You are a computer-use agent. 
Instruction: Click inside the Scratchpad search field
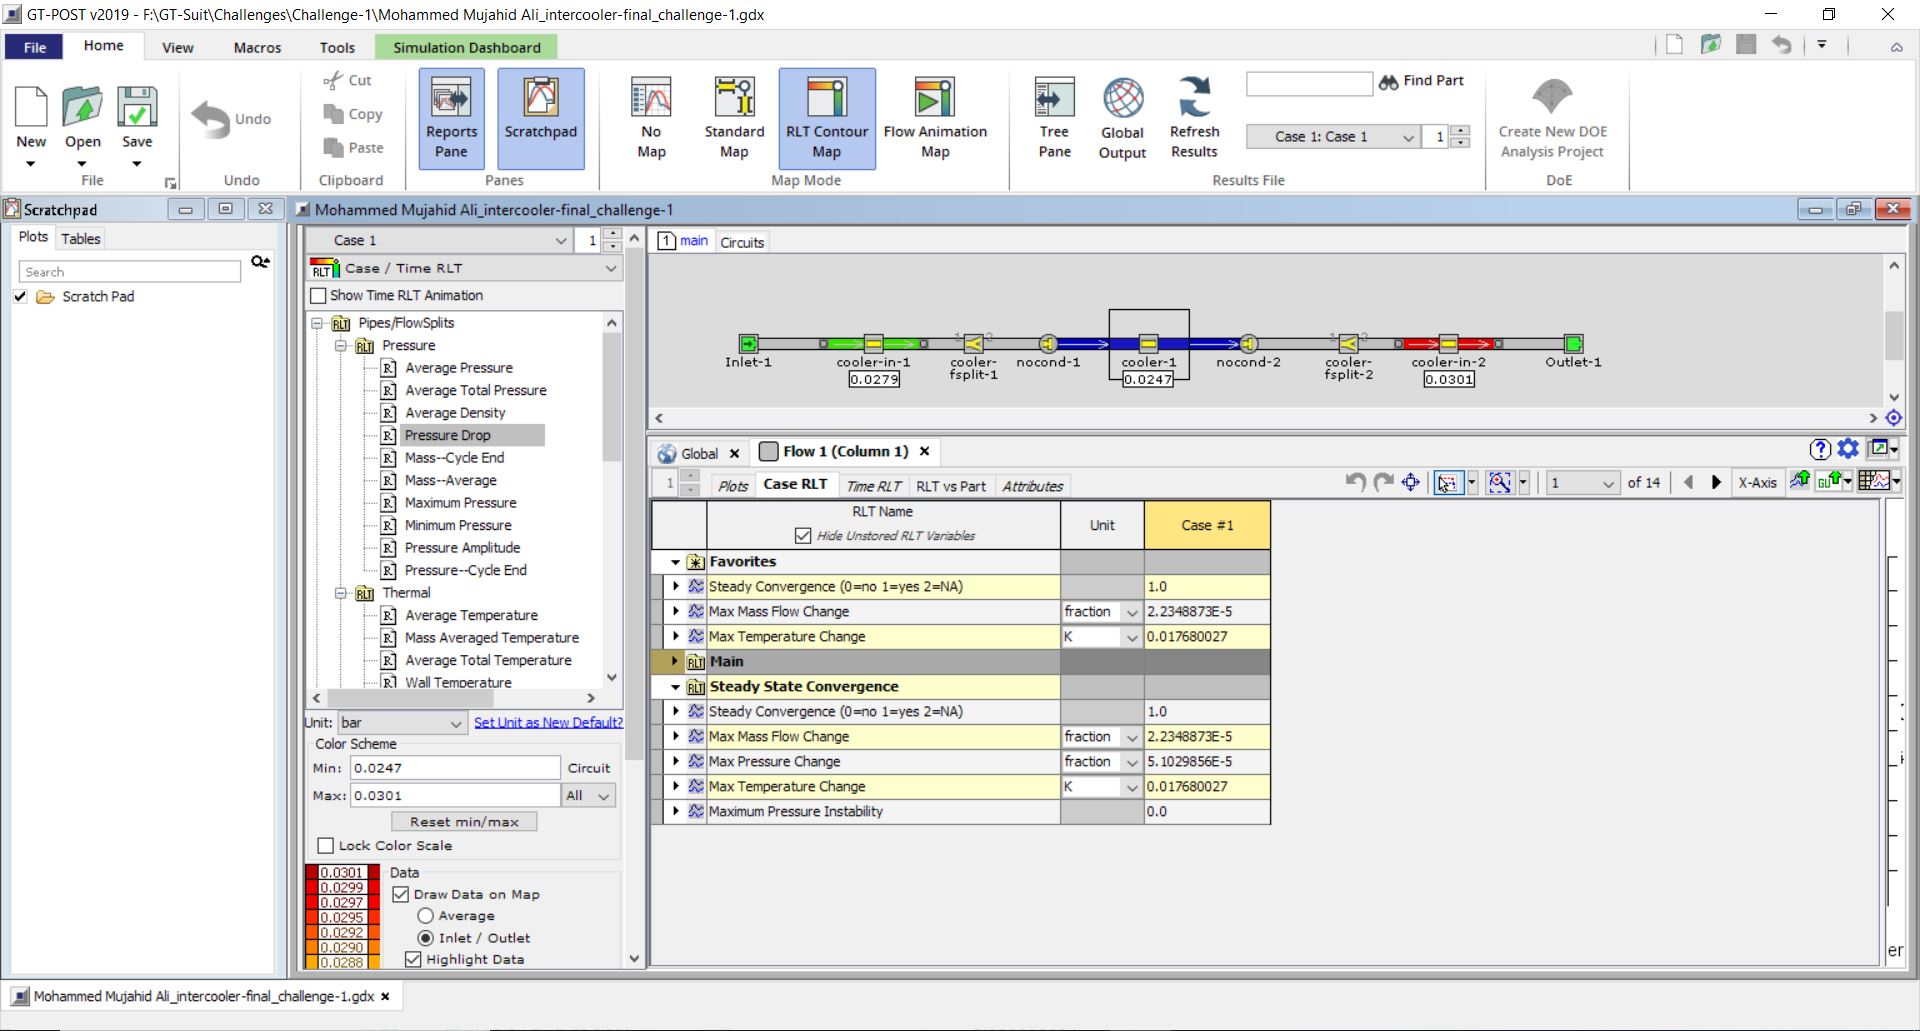(129, 271)
